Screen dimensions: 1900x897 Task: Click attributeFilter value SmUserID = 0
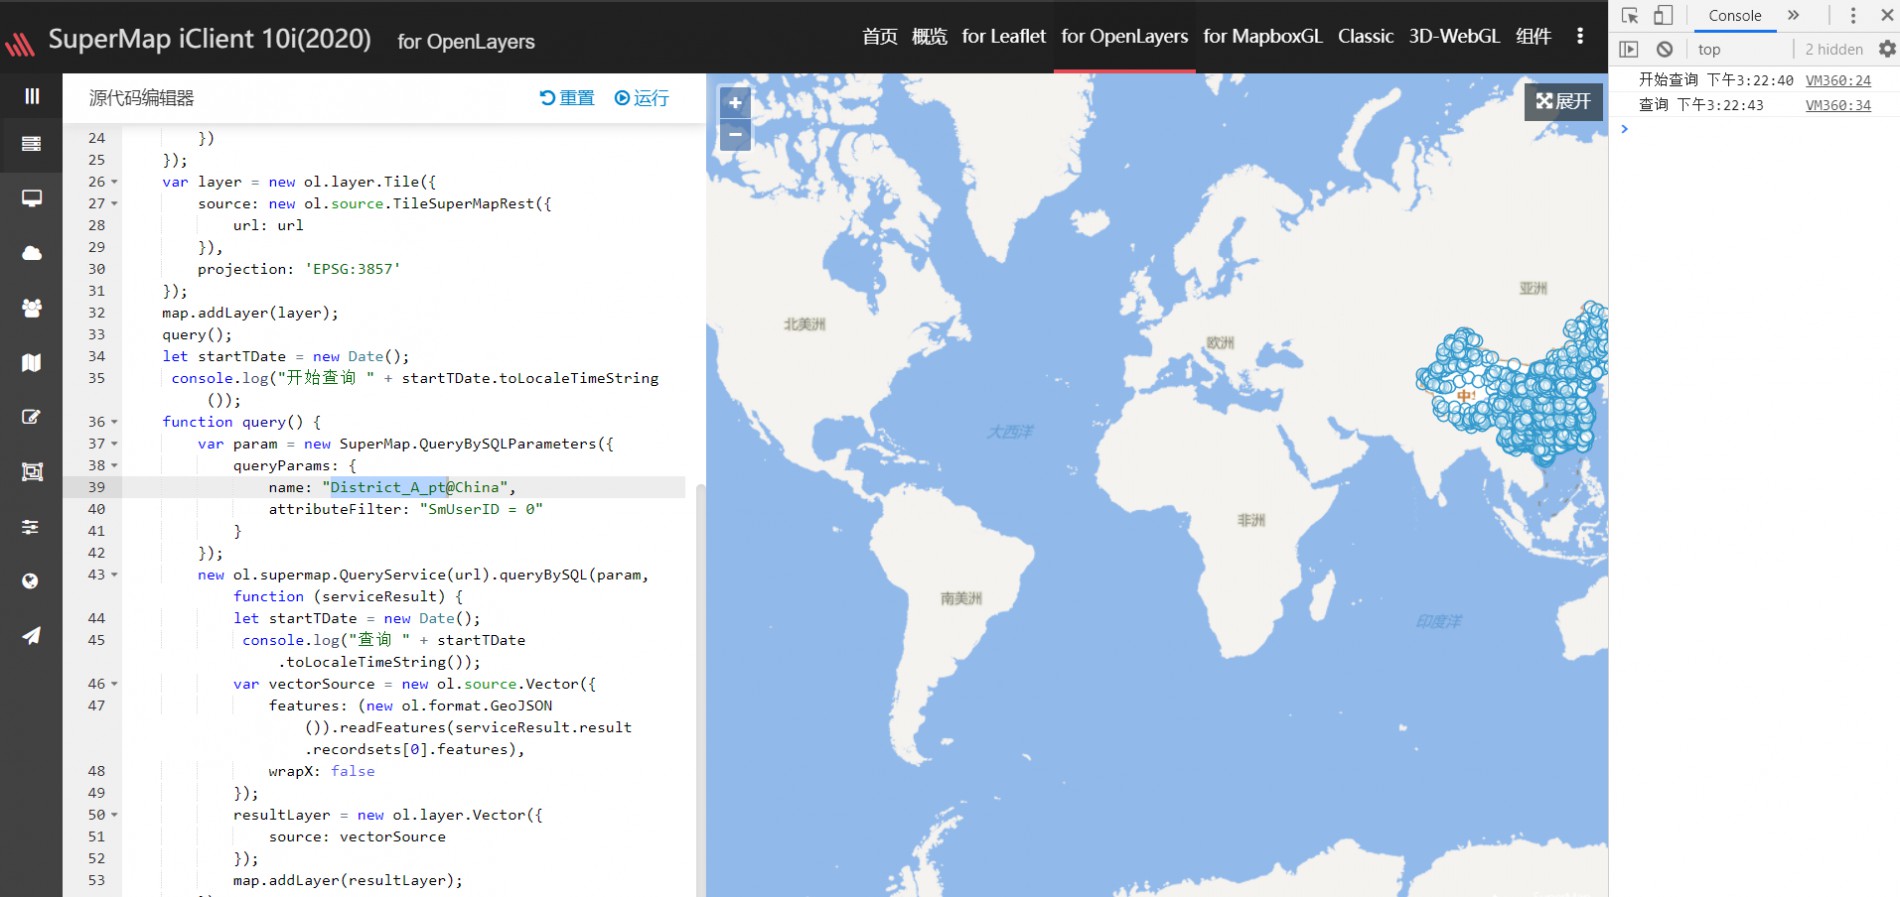[x=481, y=509]
